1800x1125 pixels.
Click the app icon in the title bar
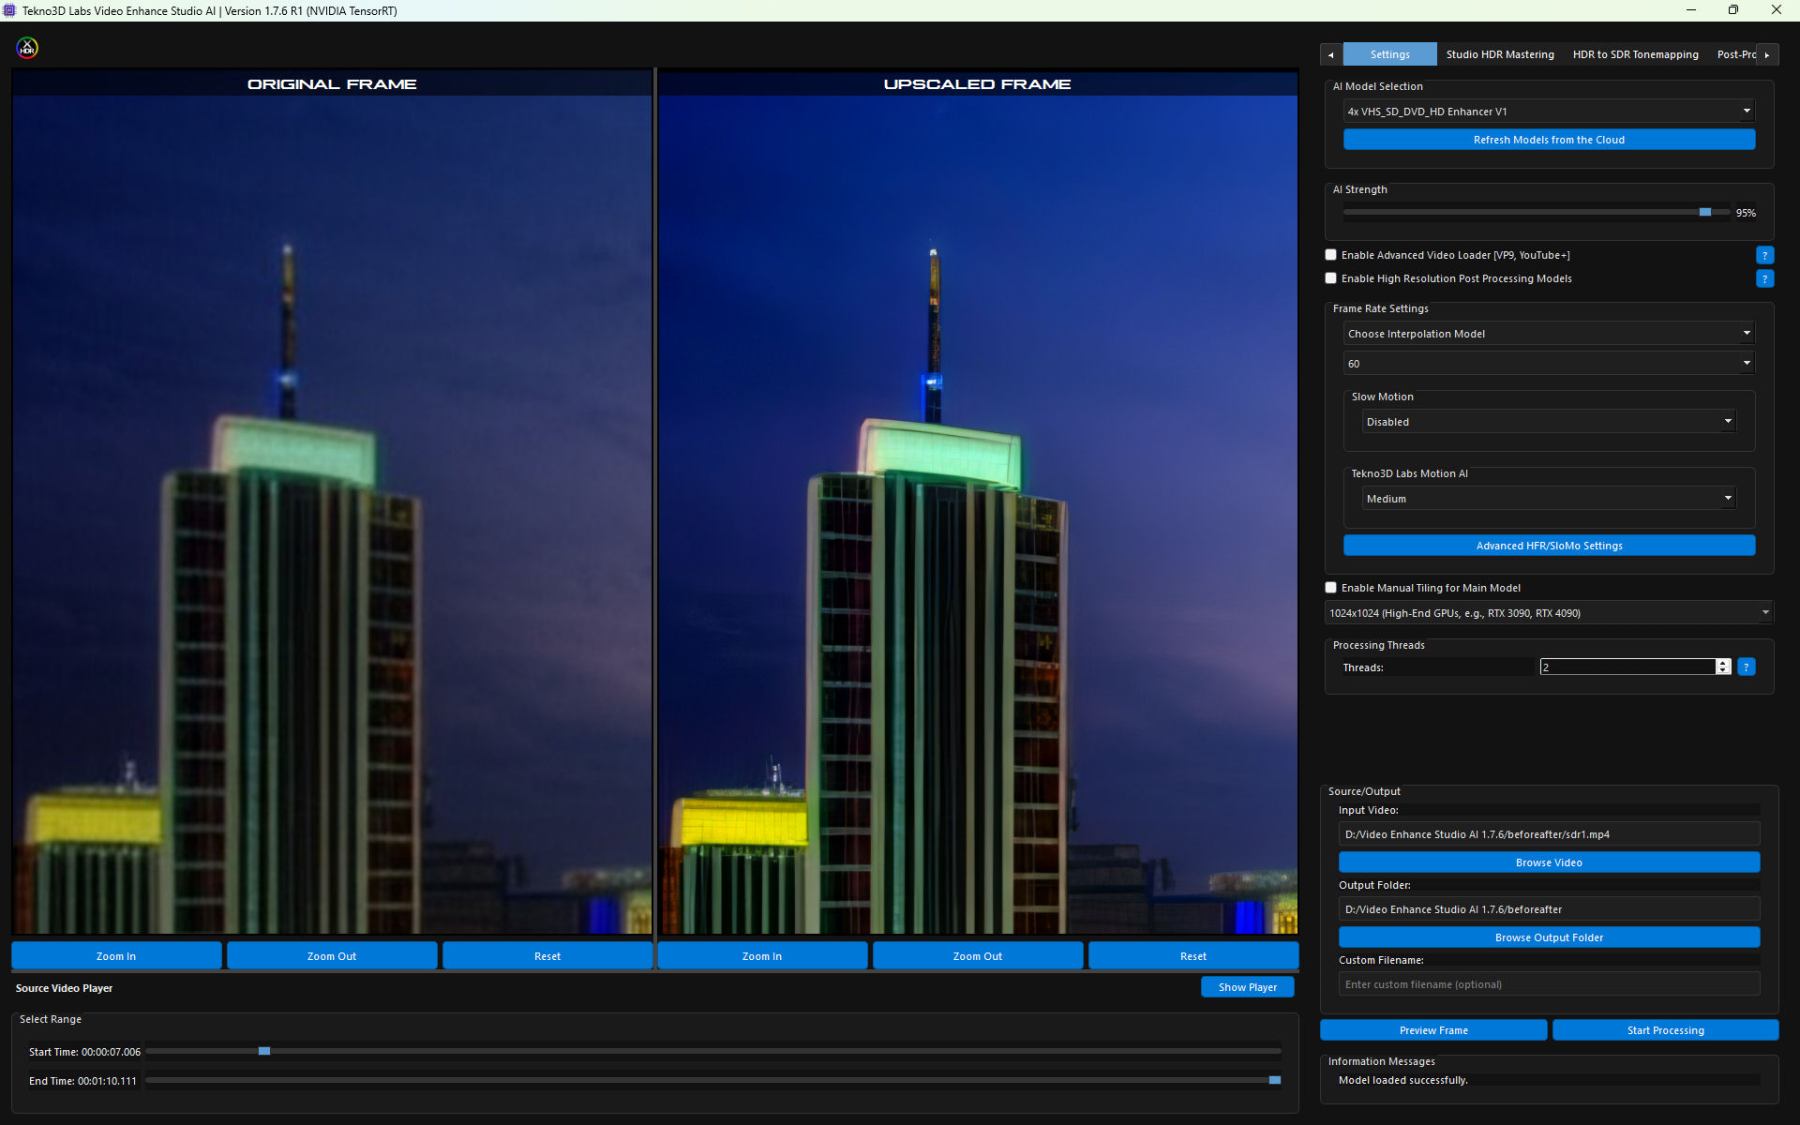coord(10,10)
